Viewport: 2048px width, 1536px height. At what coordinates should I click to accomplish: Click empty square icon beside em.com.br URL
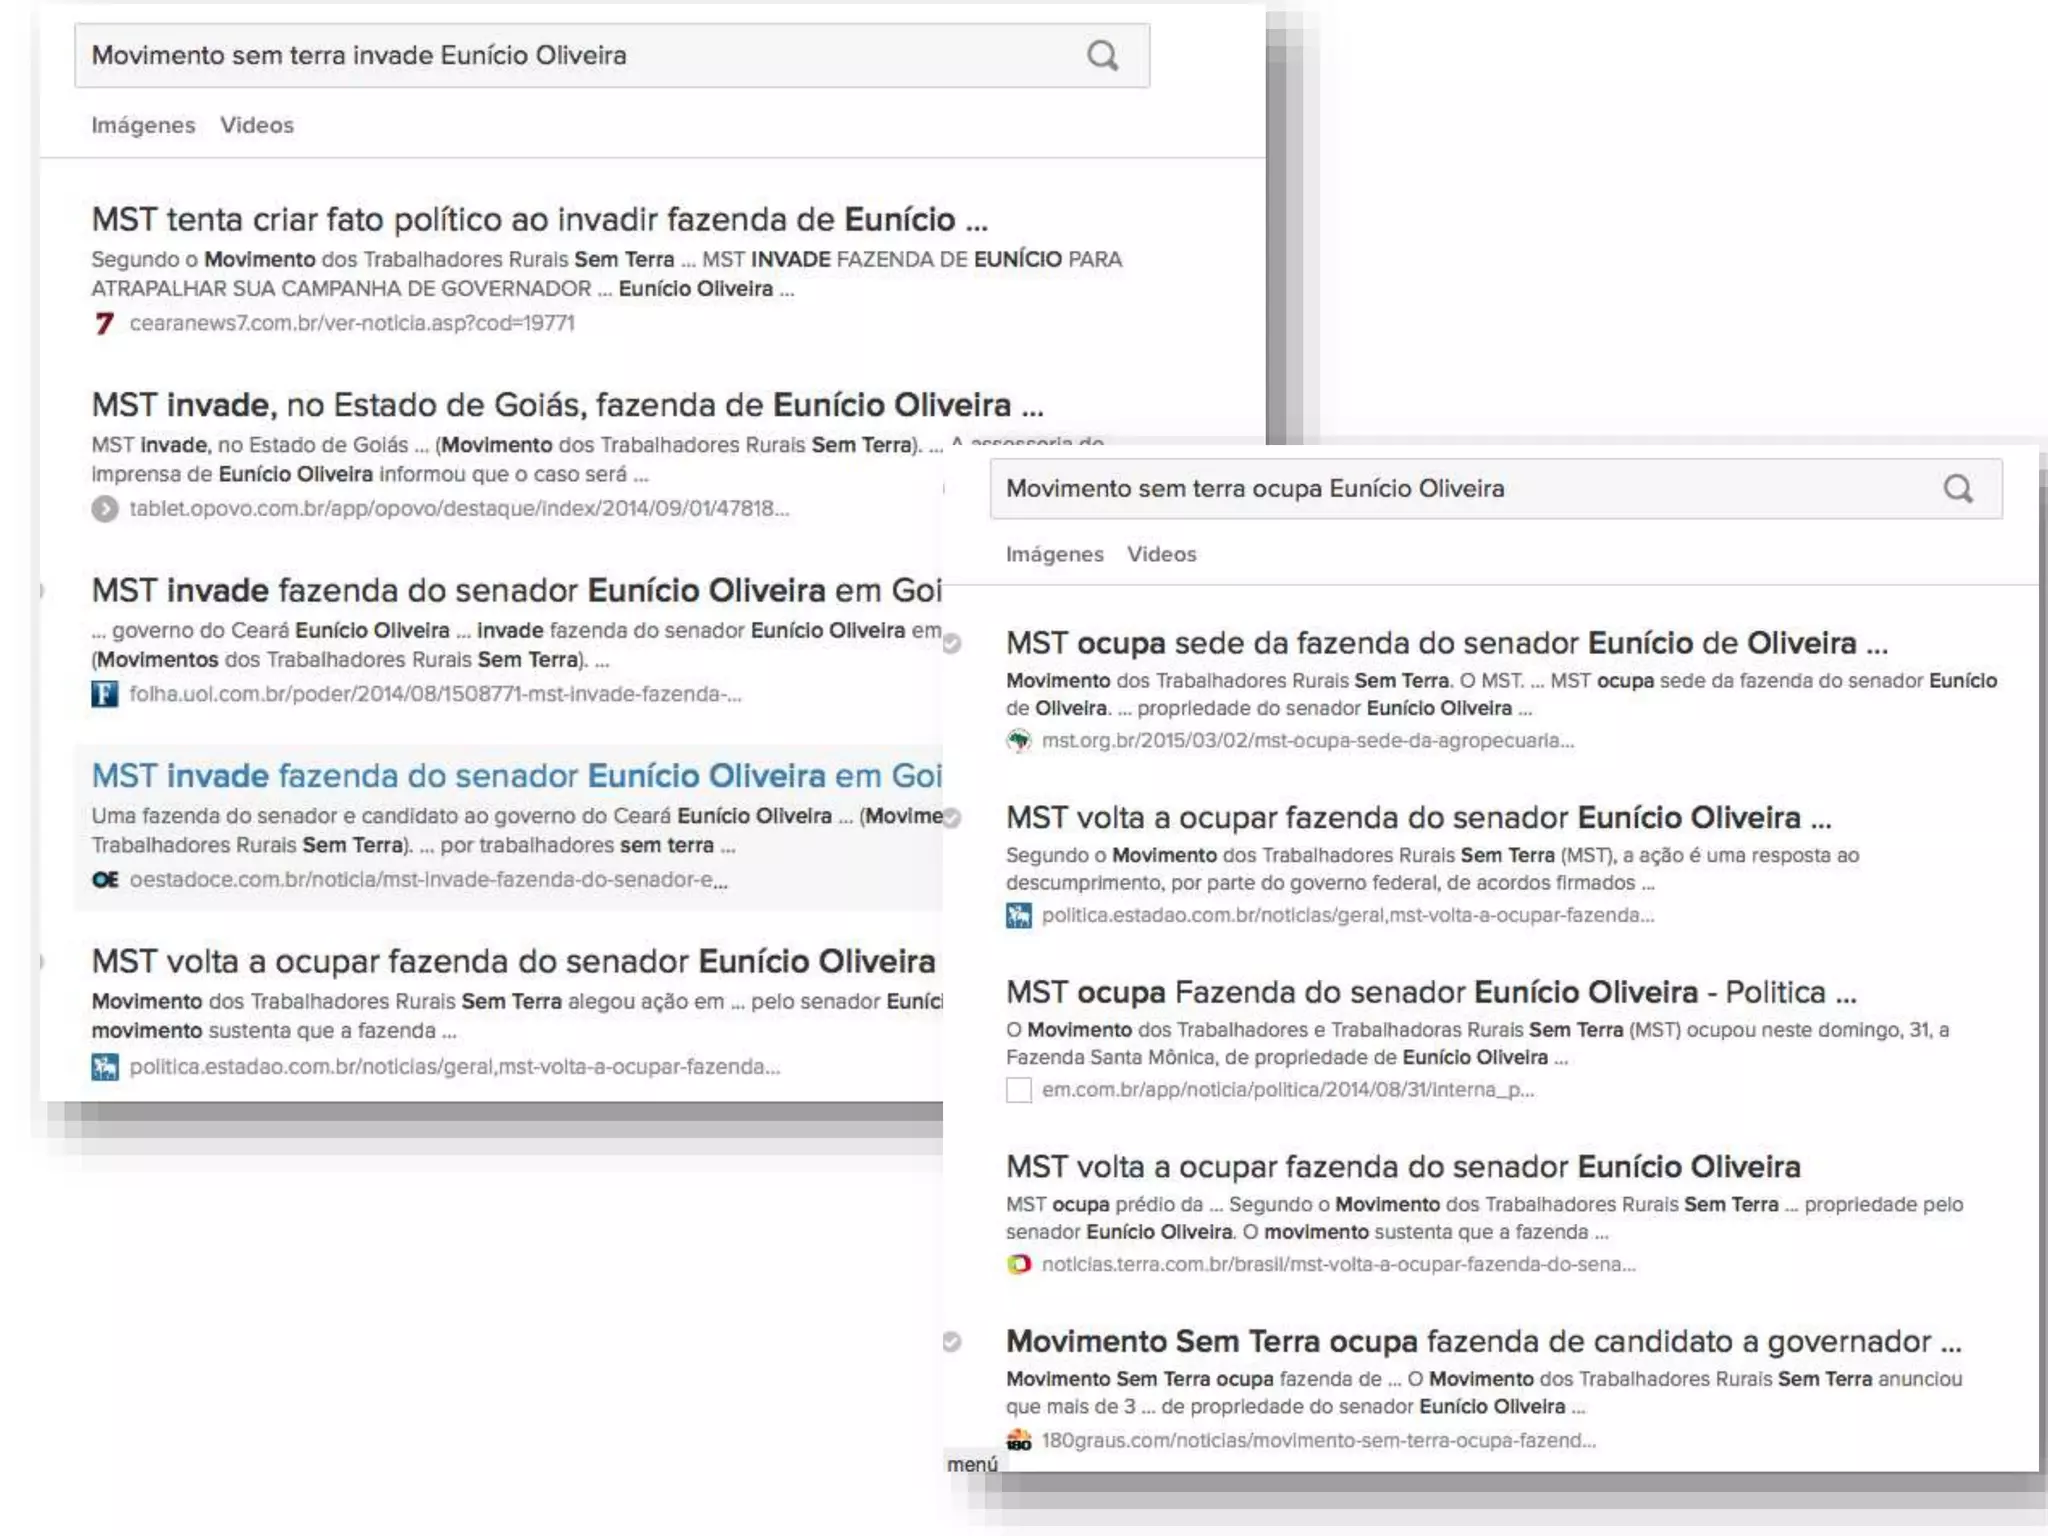coord(1018,1090)
